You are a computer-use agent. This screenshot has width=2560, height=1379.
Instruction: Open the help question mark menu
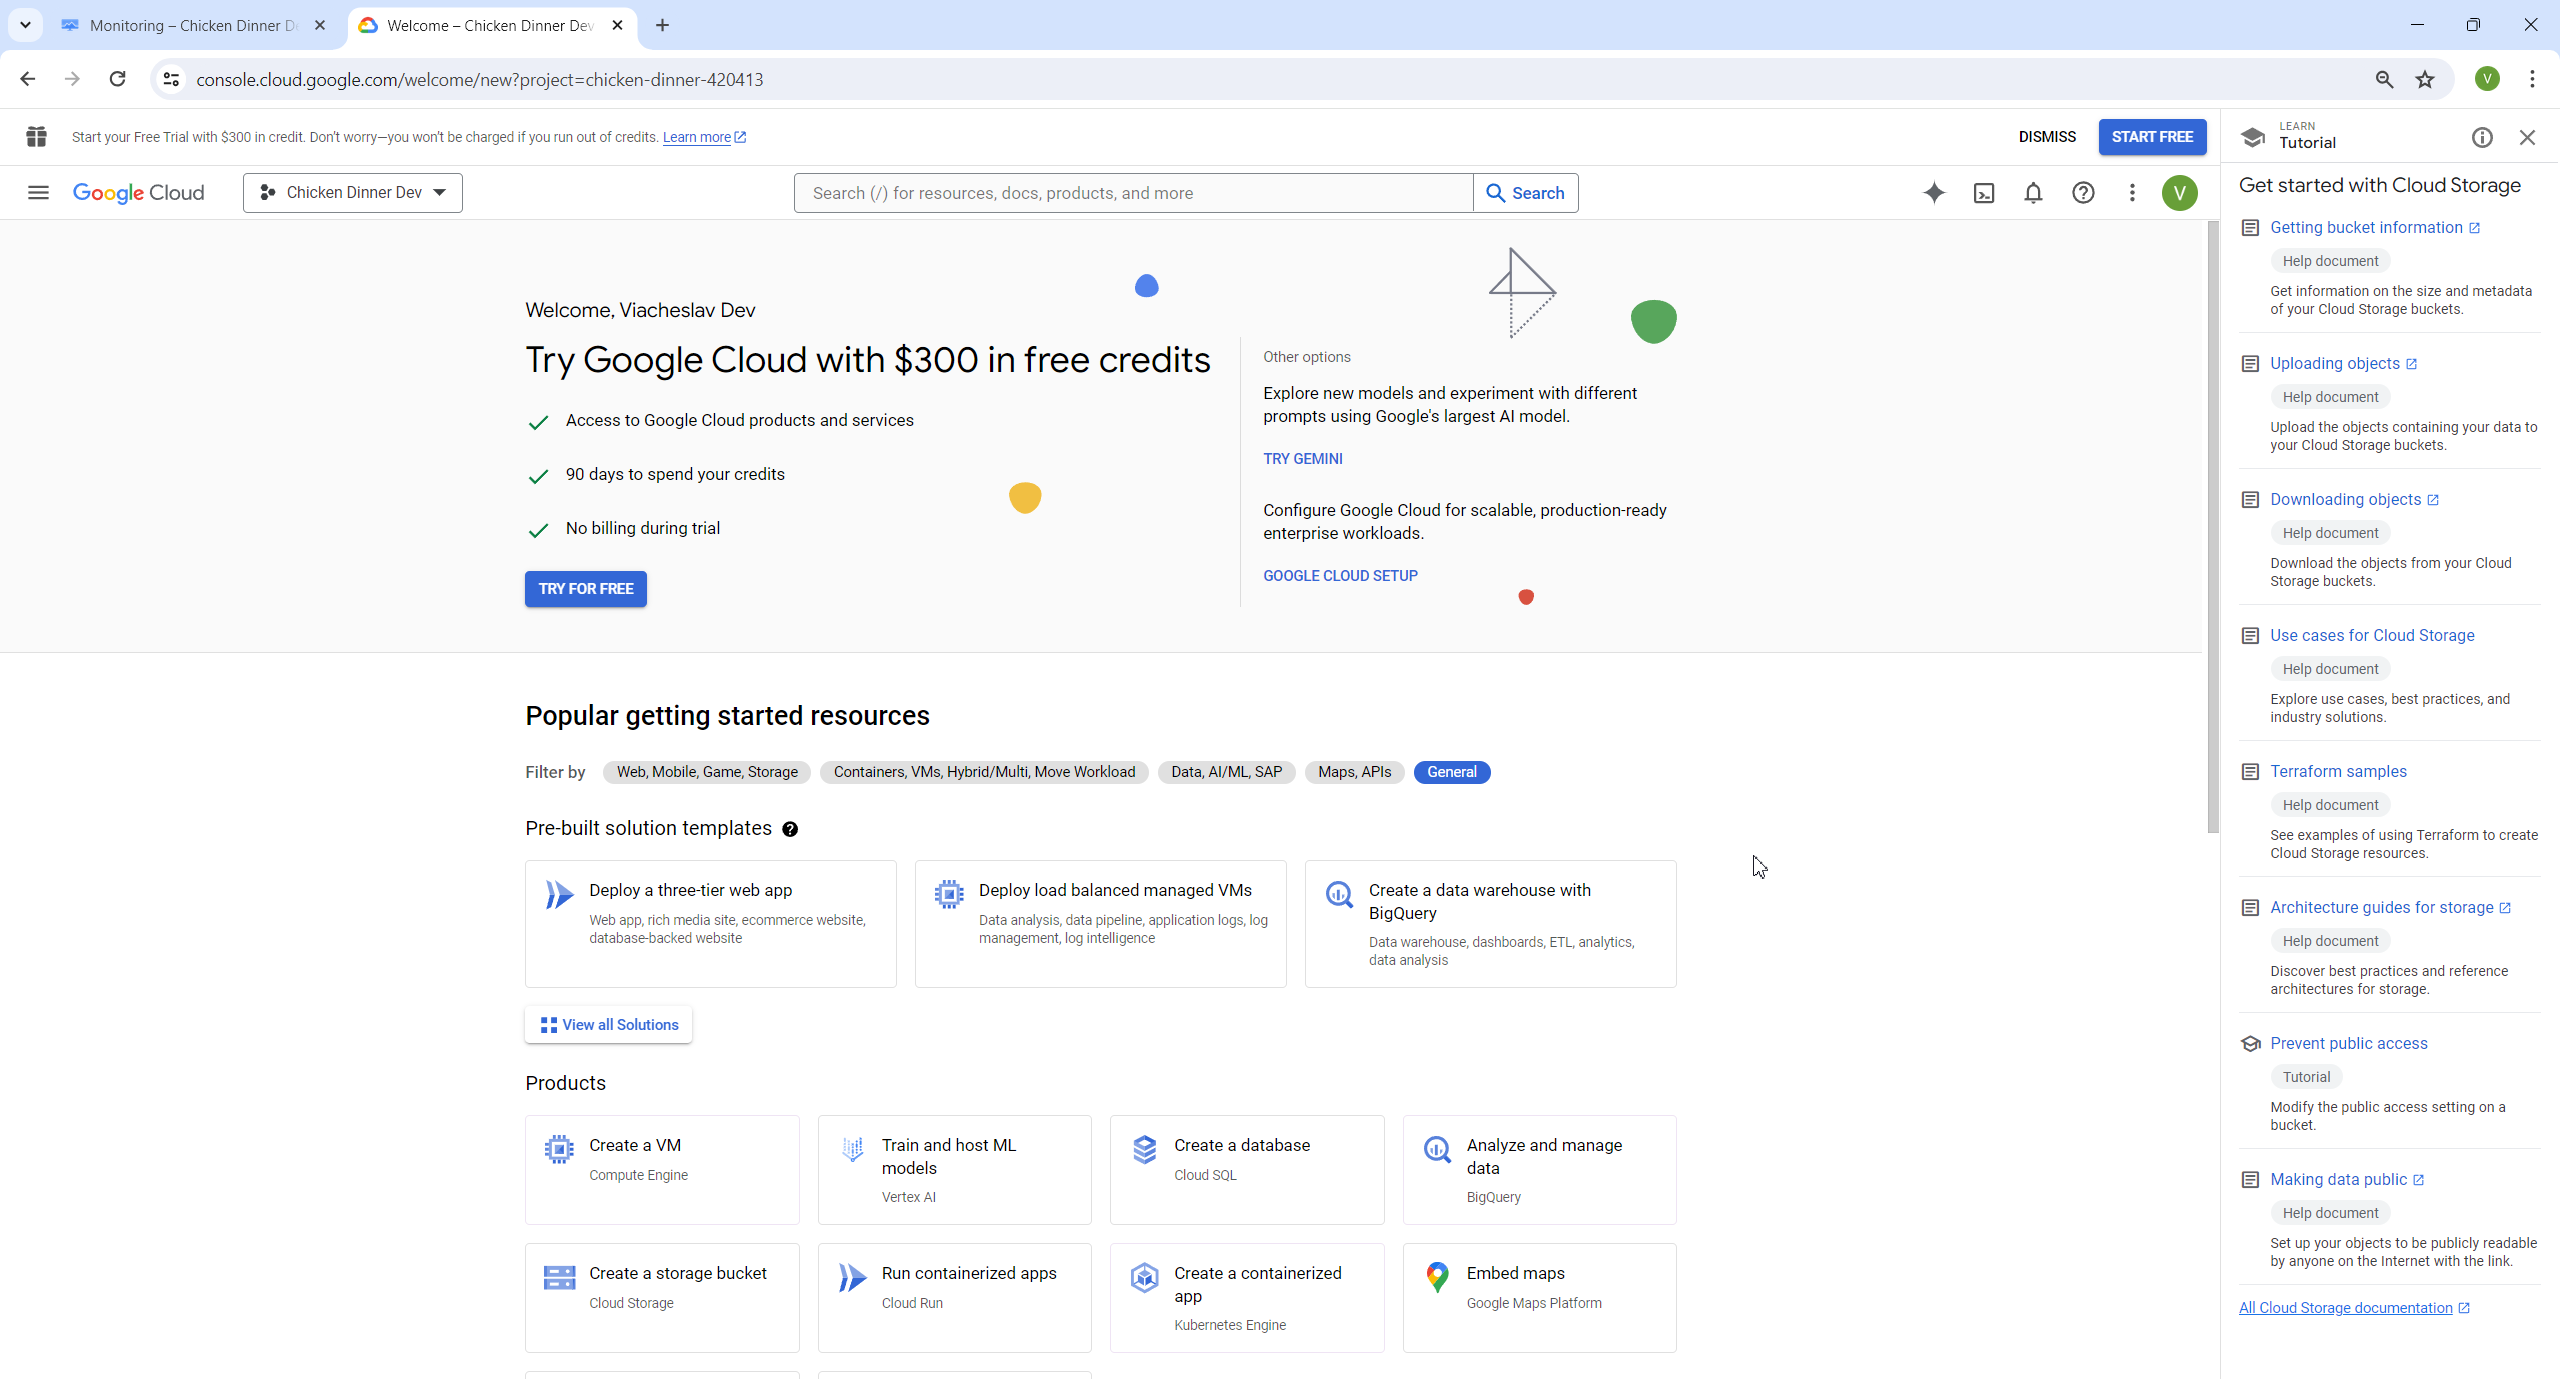[2083, 193]
